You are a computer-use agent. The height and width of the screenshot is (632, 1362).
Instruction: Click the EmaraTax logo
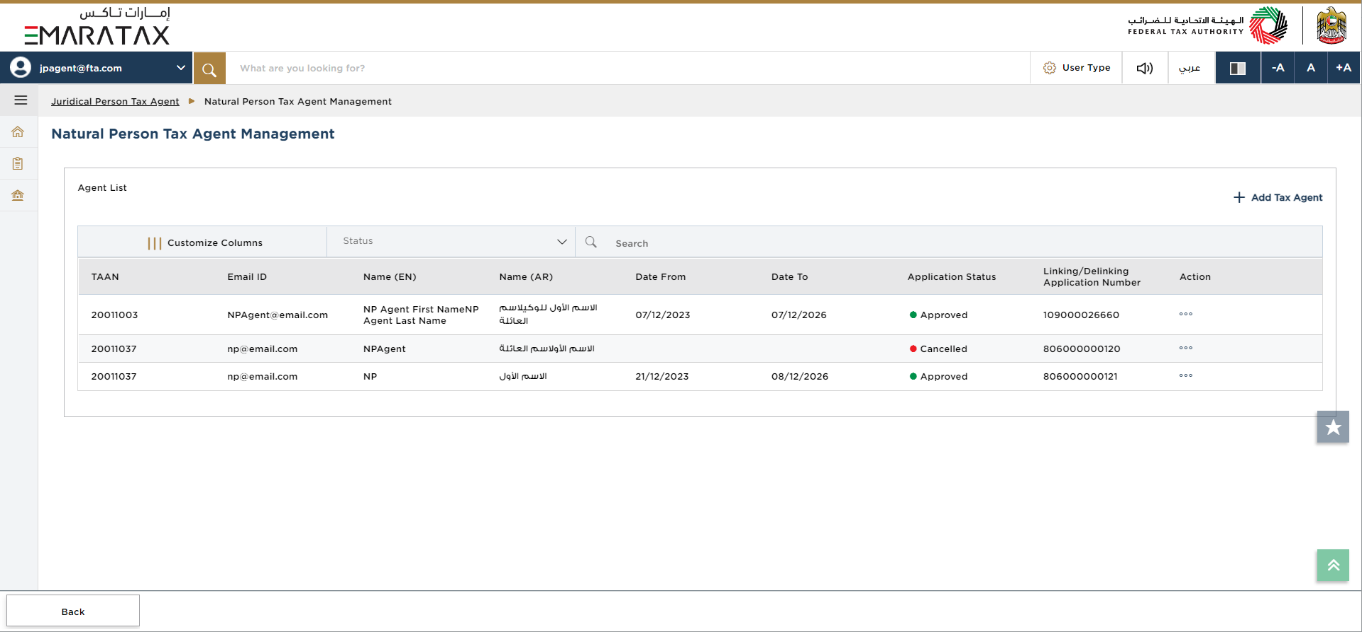pos(97,27)
